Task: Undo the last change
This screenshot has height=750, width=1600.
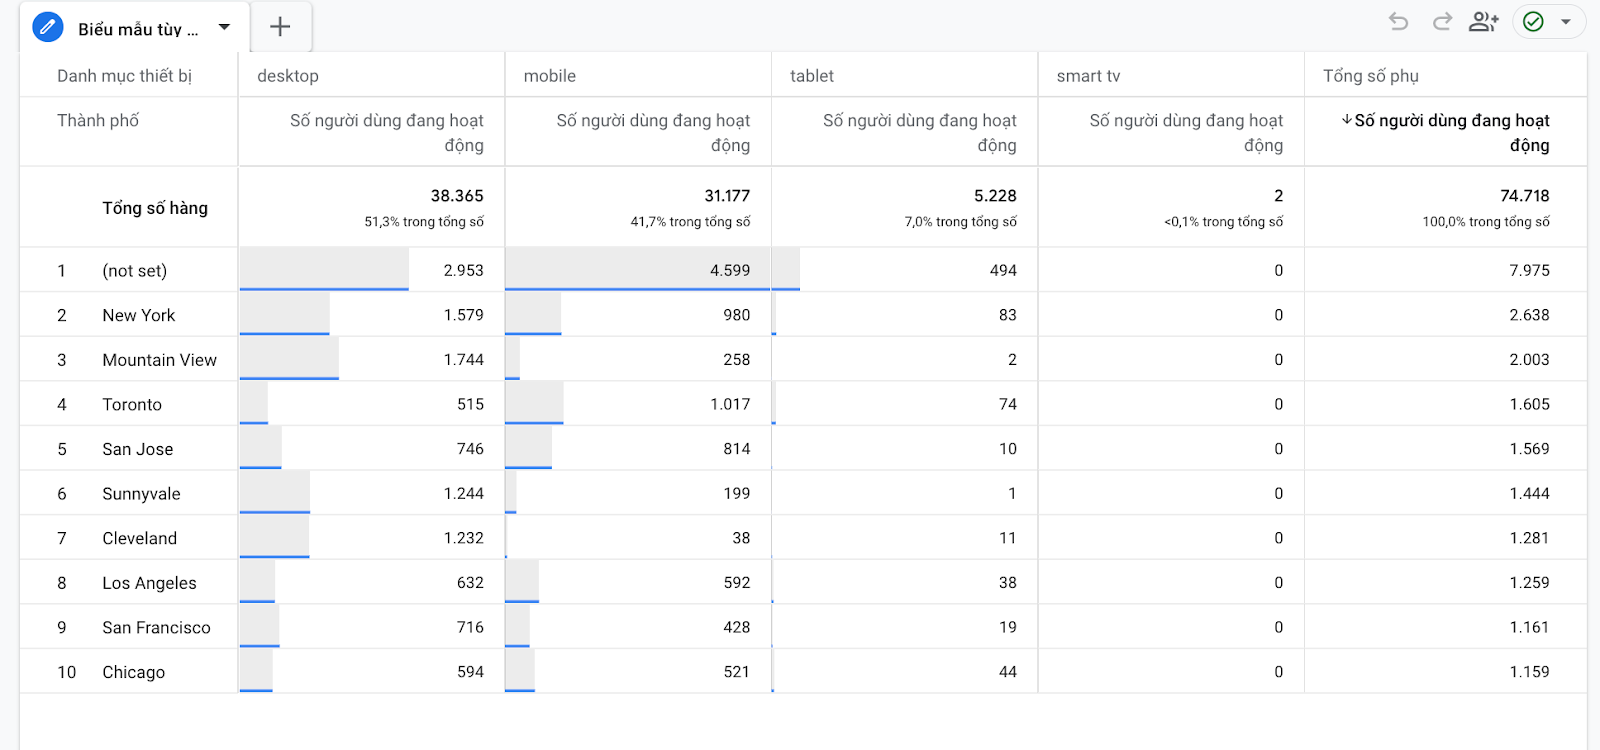Action: point(1399,21)
